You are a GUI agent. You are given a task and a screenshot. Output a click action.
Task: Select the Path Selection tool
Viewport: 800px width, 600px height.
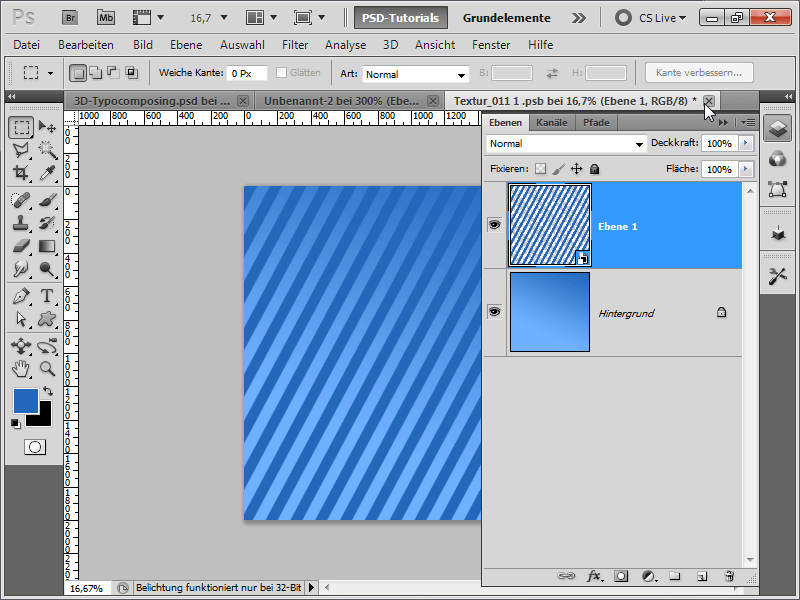click(21, 319)
